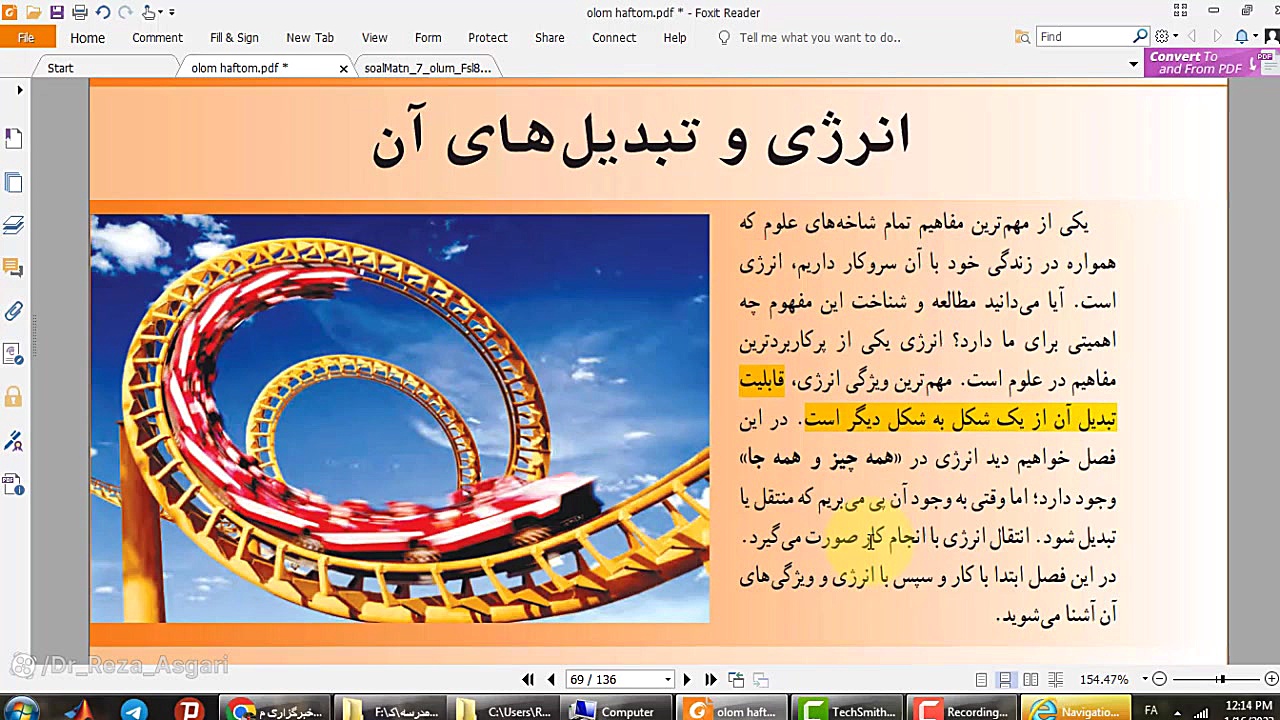Open the Protect ribbon tab
Image resolution: width=1280 pixels, height=720 pixels.
(488, 37)
